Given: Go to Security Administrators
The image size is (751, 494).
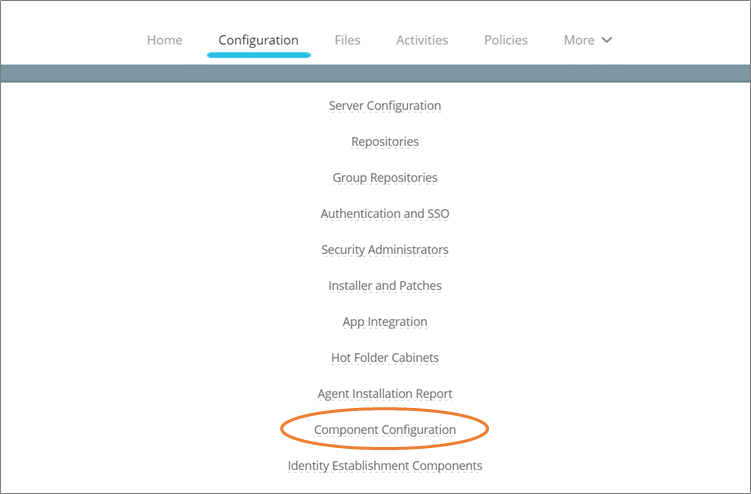Looking at the screenshot, I should [x=385, y=249].
